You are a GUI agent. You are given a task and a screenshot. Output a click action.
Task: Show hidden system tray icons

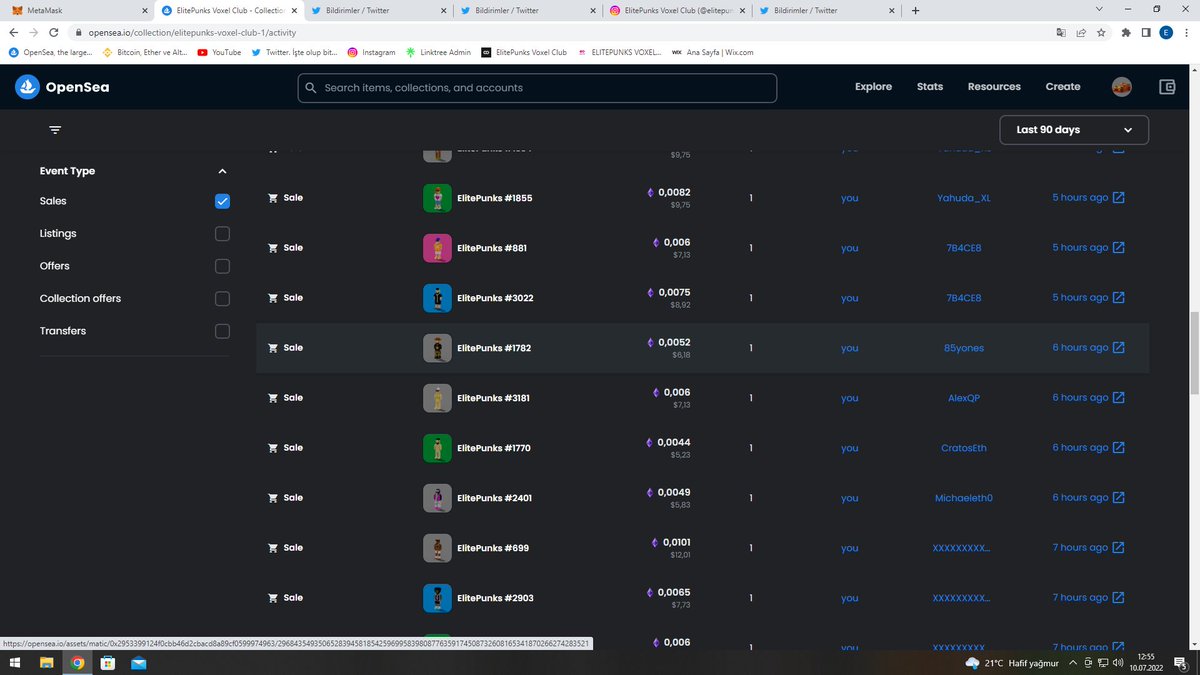tap(1073, 663)
